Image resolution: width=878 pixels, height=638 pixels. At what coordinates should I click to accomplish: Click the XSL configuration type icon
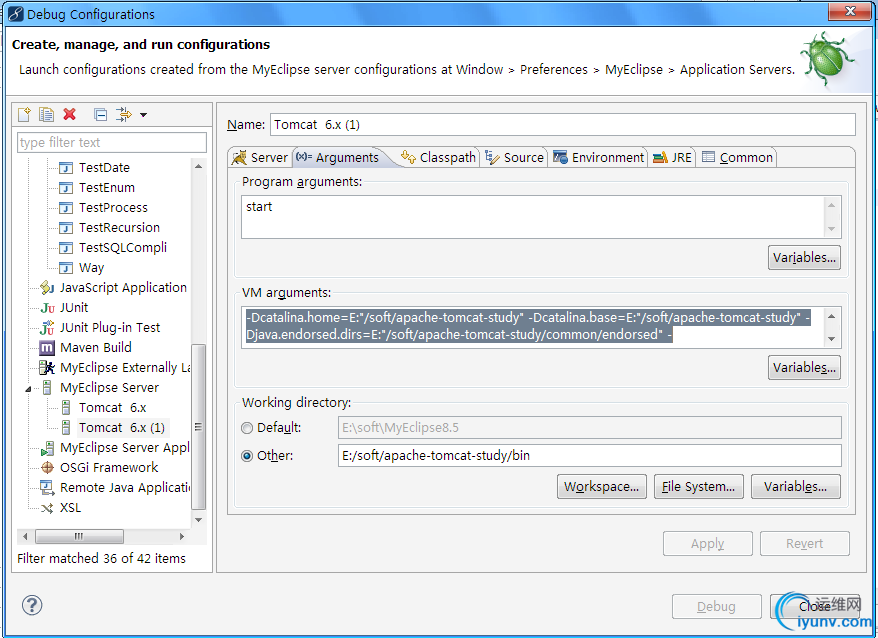tap(48, 508)
